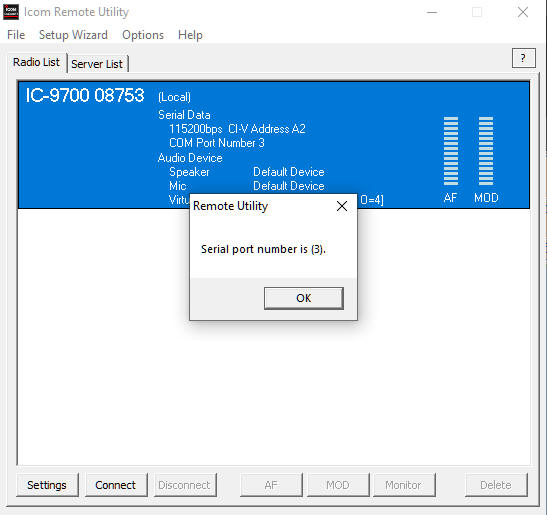Click the MOD button in bottom row
The width and height of the screenshot is (547, 515).
point(338,485)
